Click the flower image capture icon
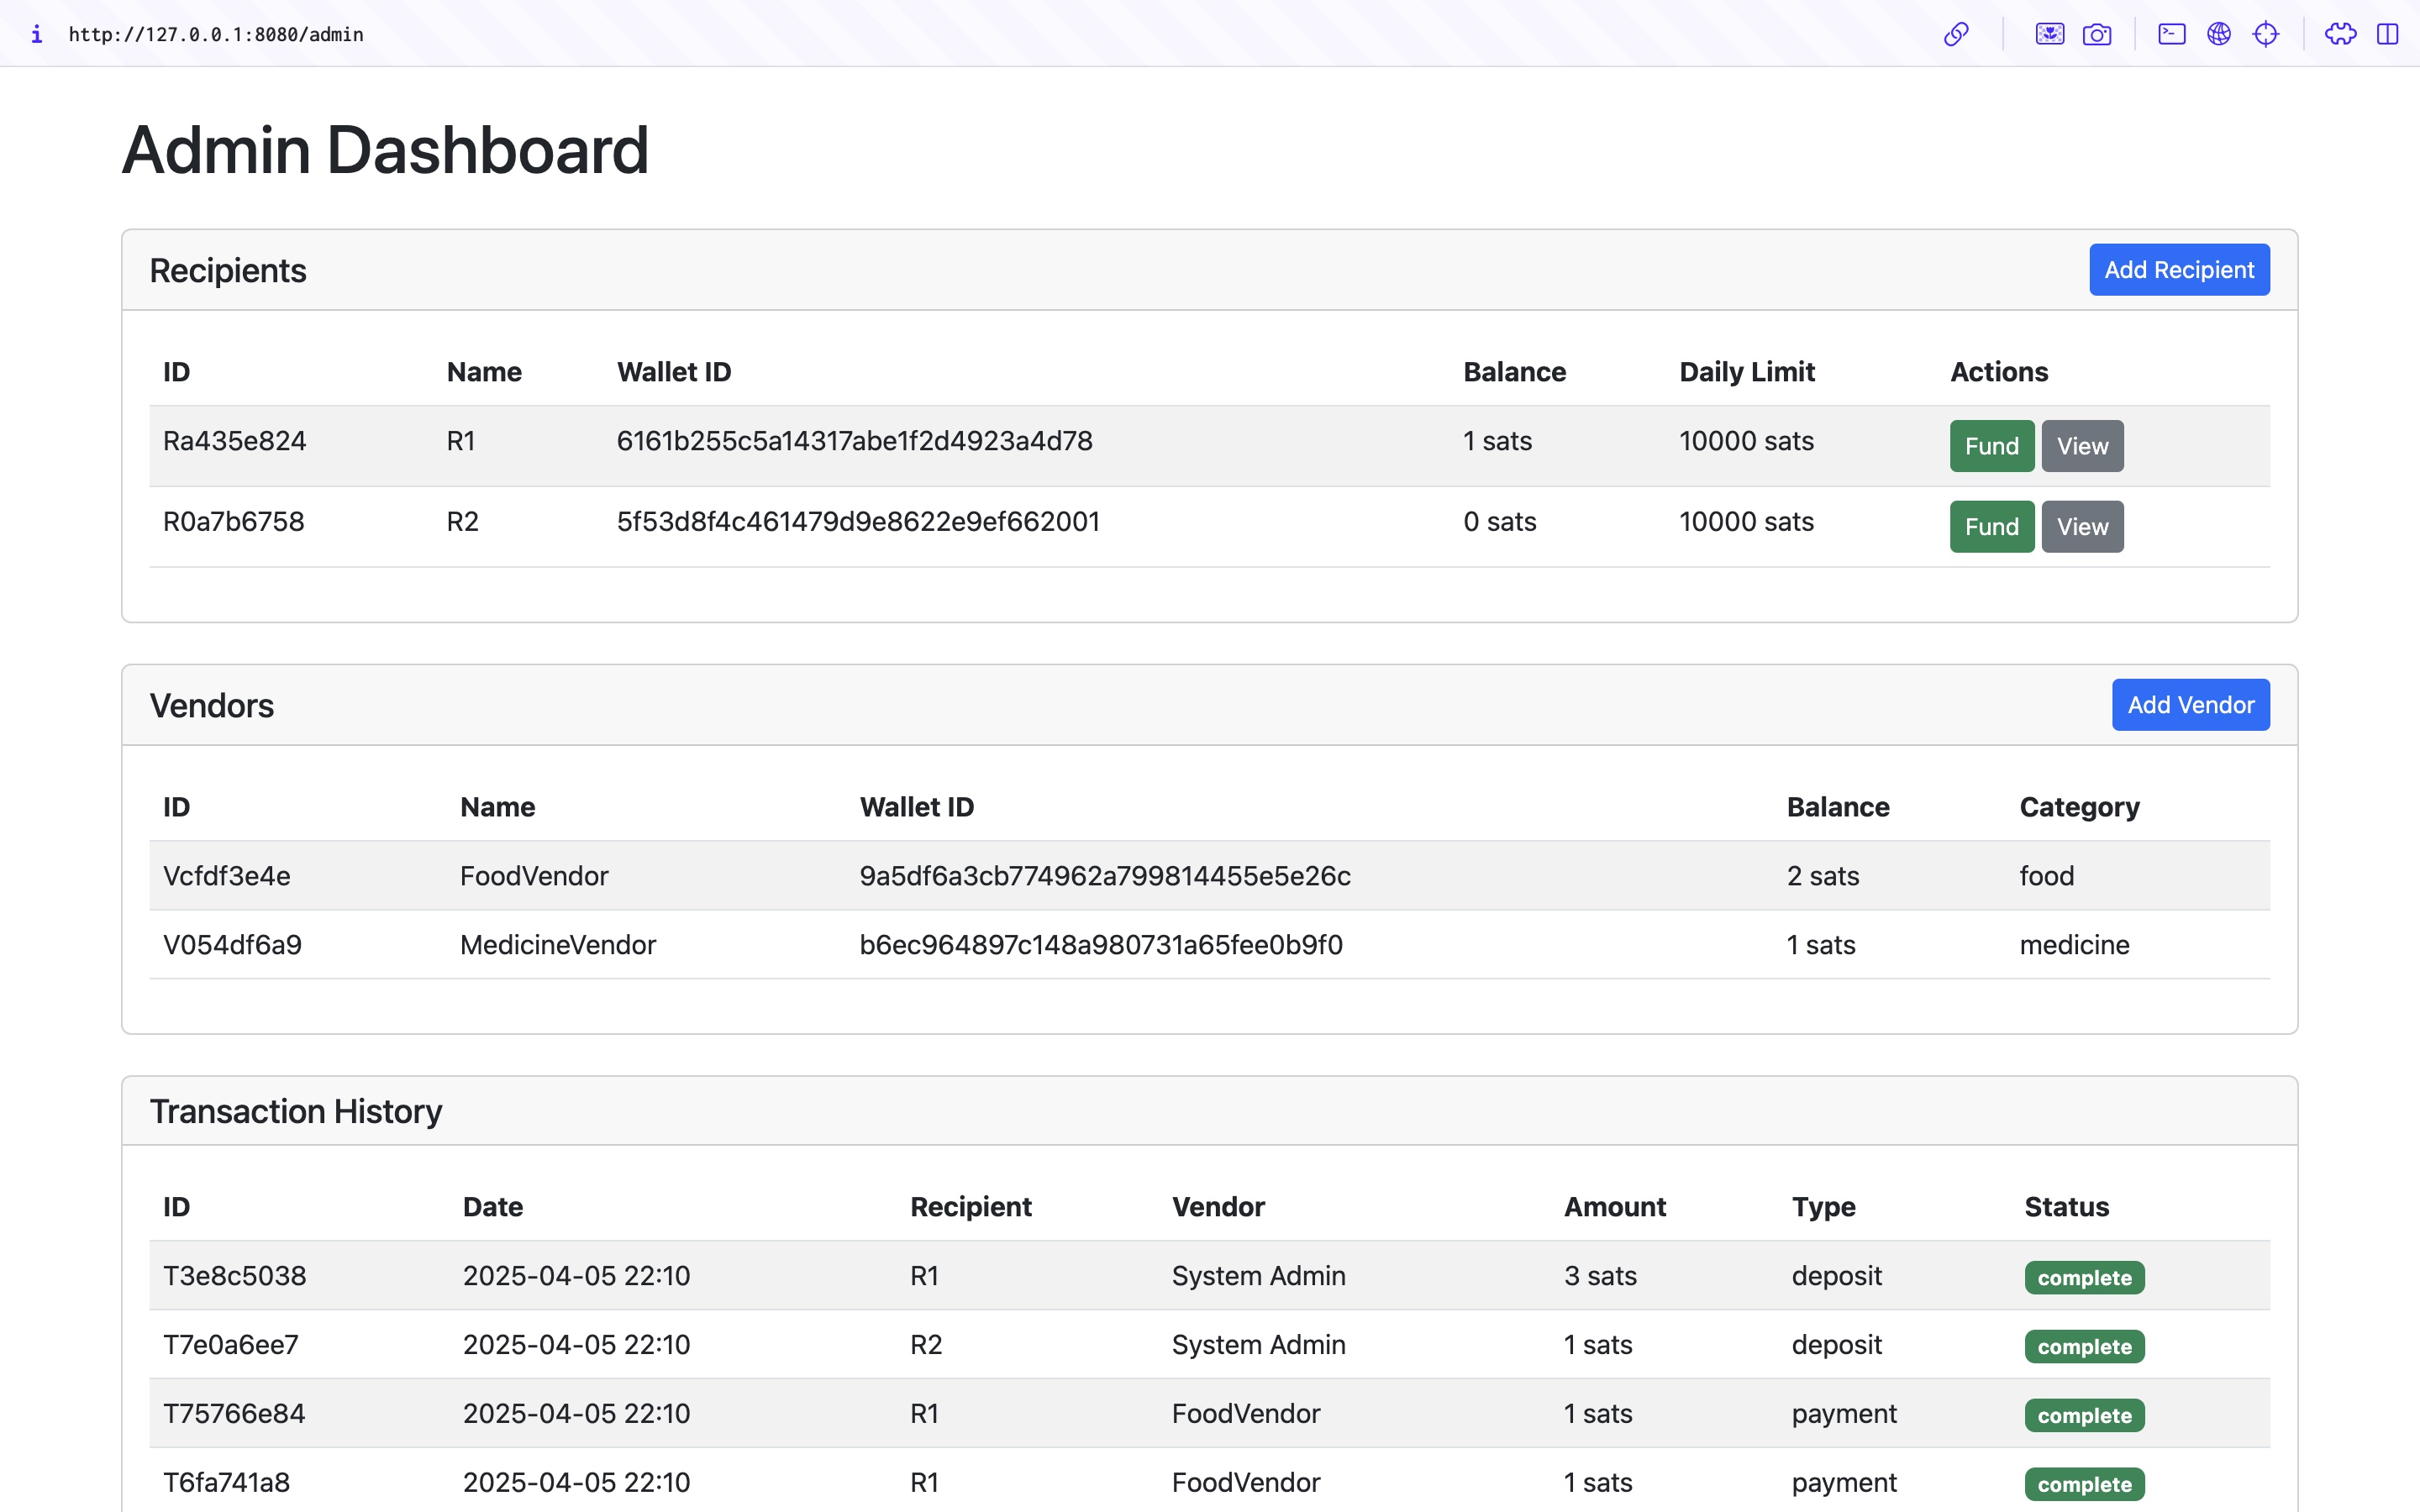This screenshot has height=1512, width=2420. click(x=2049, y=34)
